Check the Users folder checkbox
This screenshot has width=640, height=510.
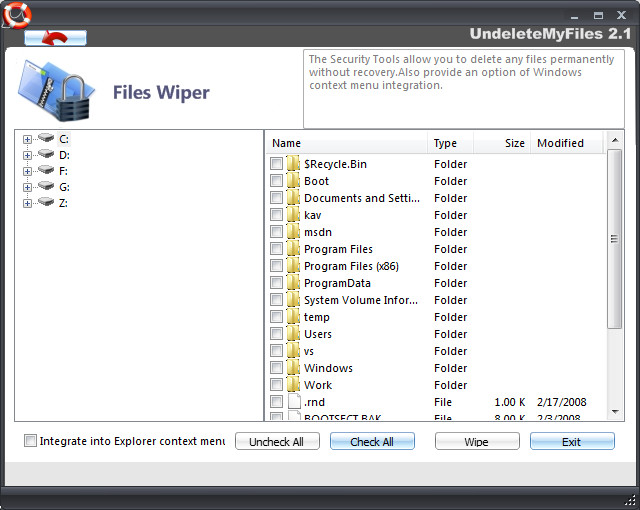coord(276,334)
